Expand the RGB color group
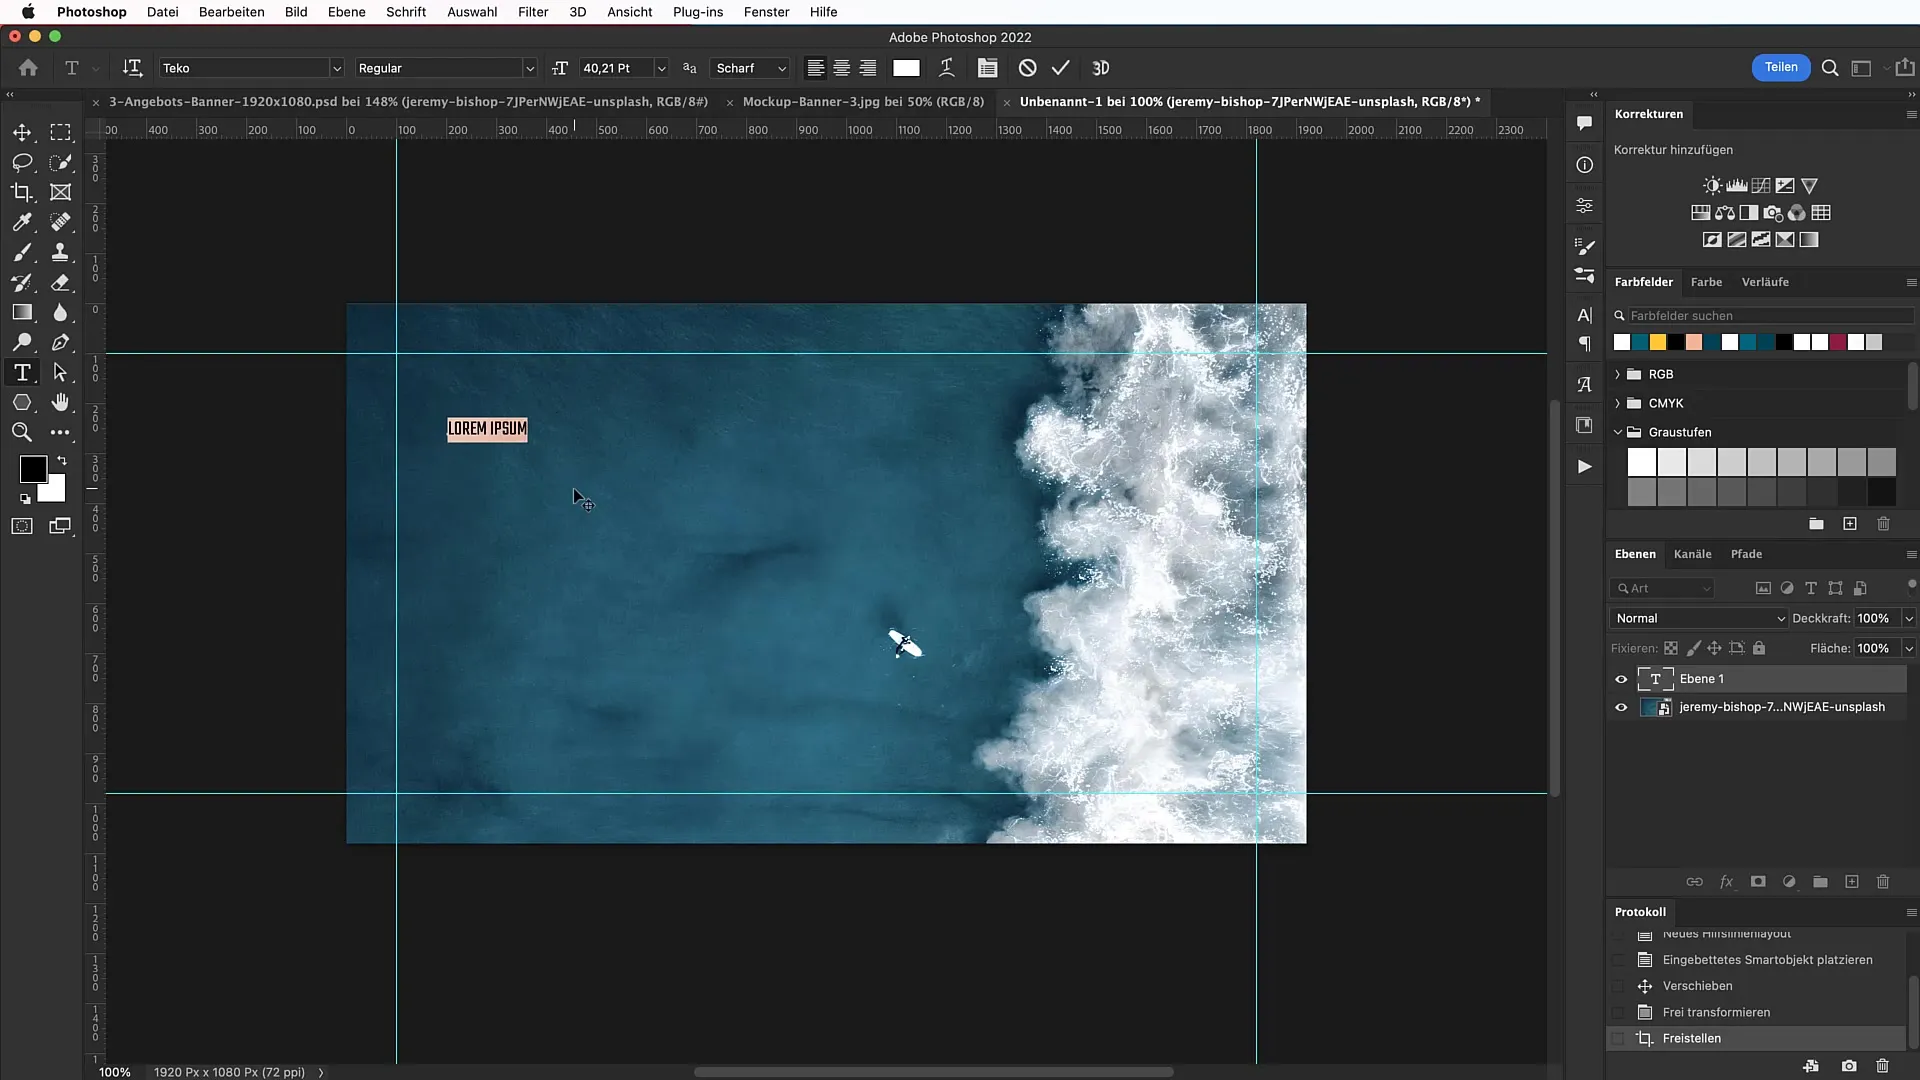The image size is (1920, 1080). pyautogui.click(x=1617, y=375)
